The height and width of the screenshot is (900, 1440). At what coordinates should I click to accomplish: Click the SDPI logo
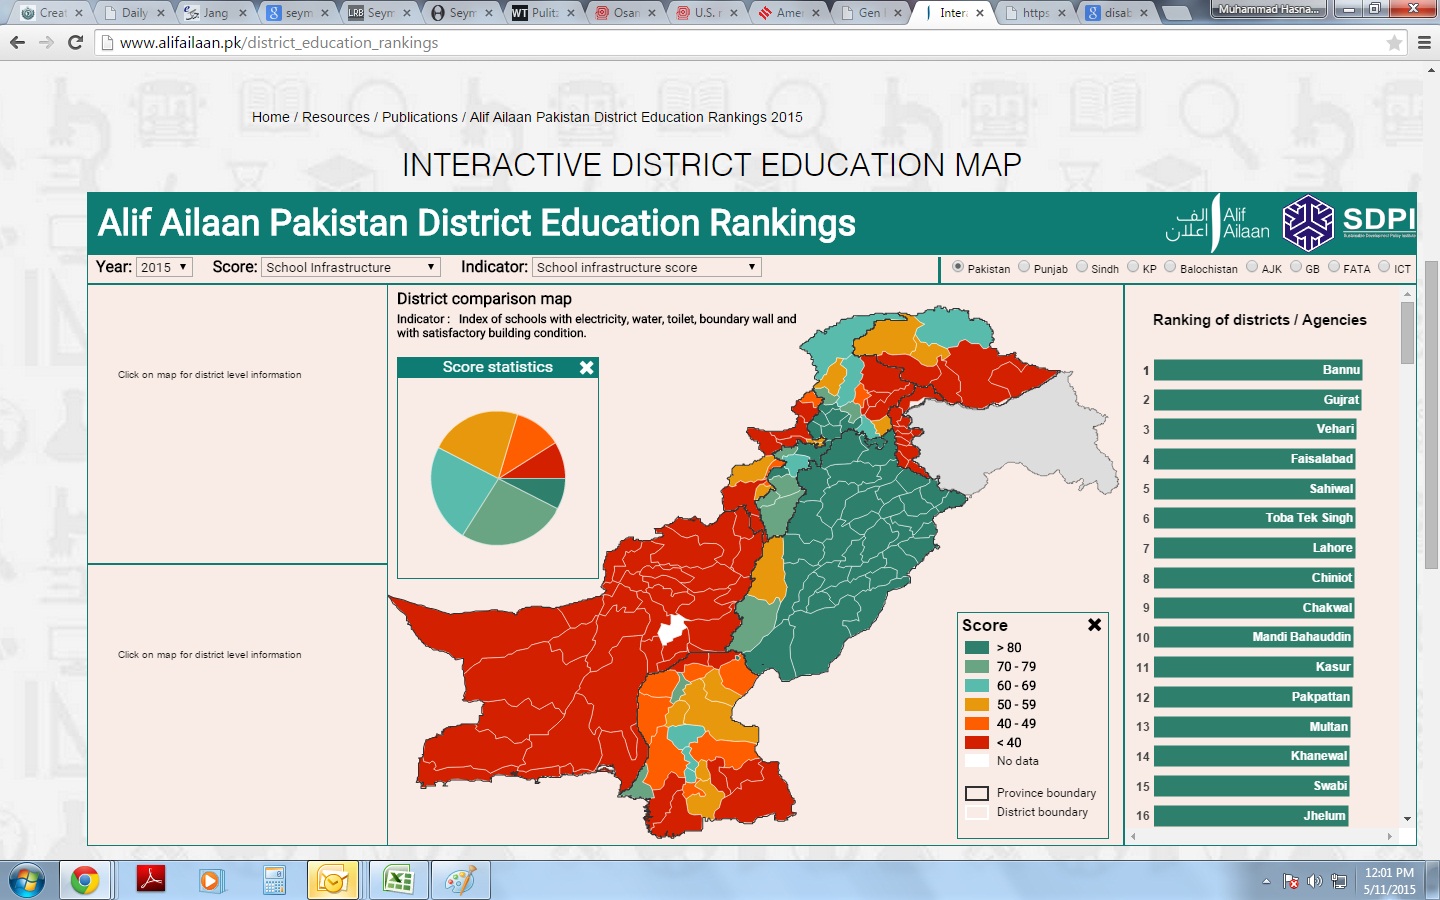coord(1349,223)
